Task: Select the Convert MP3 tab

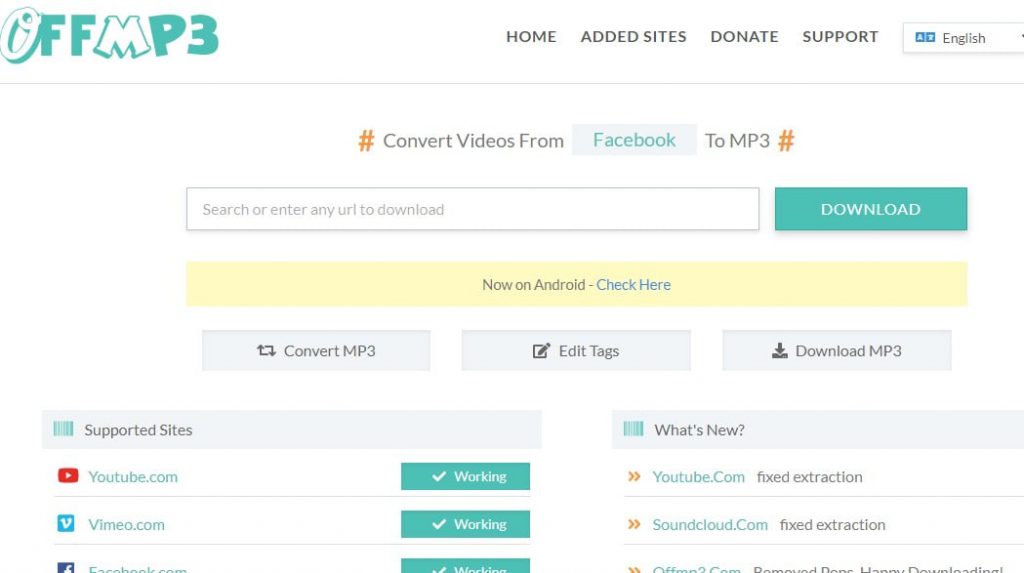Action: tap(316, 351)
